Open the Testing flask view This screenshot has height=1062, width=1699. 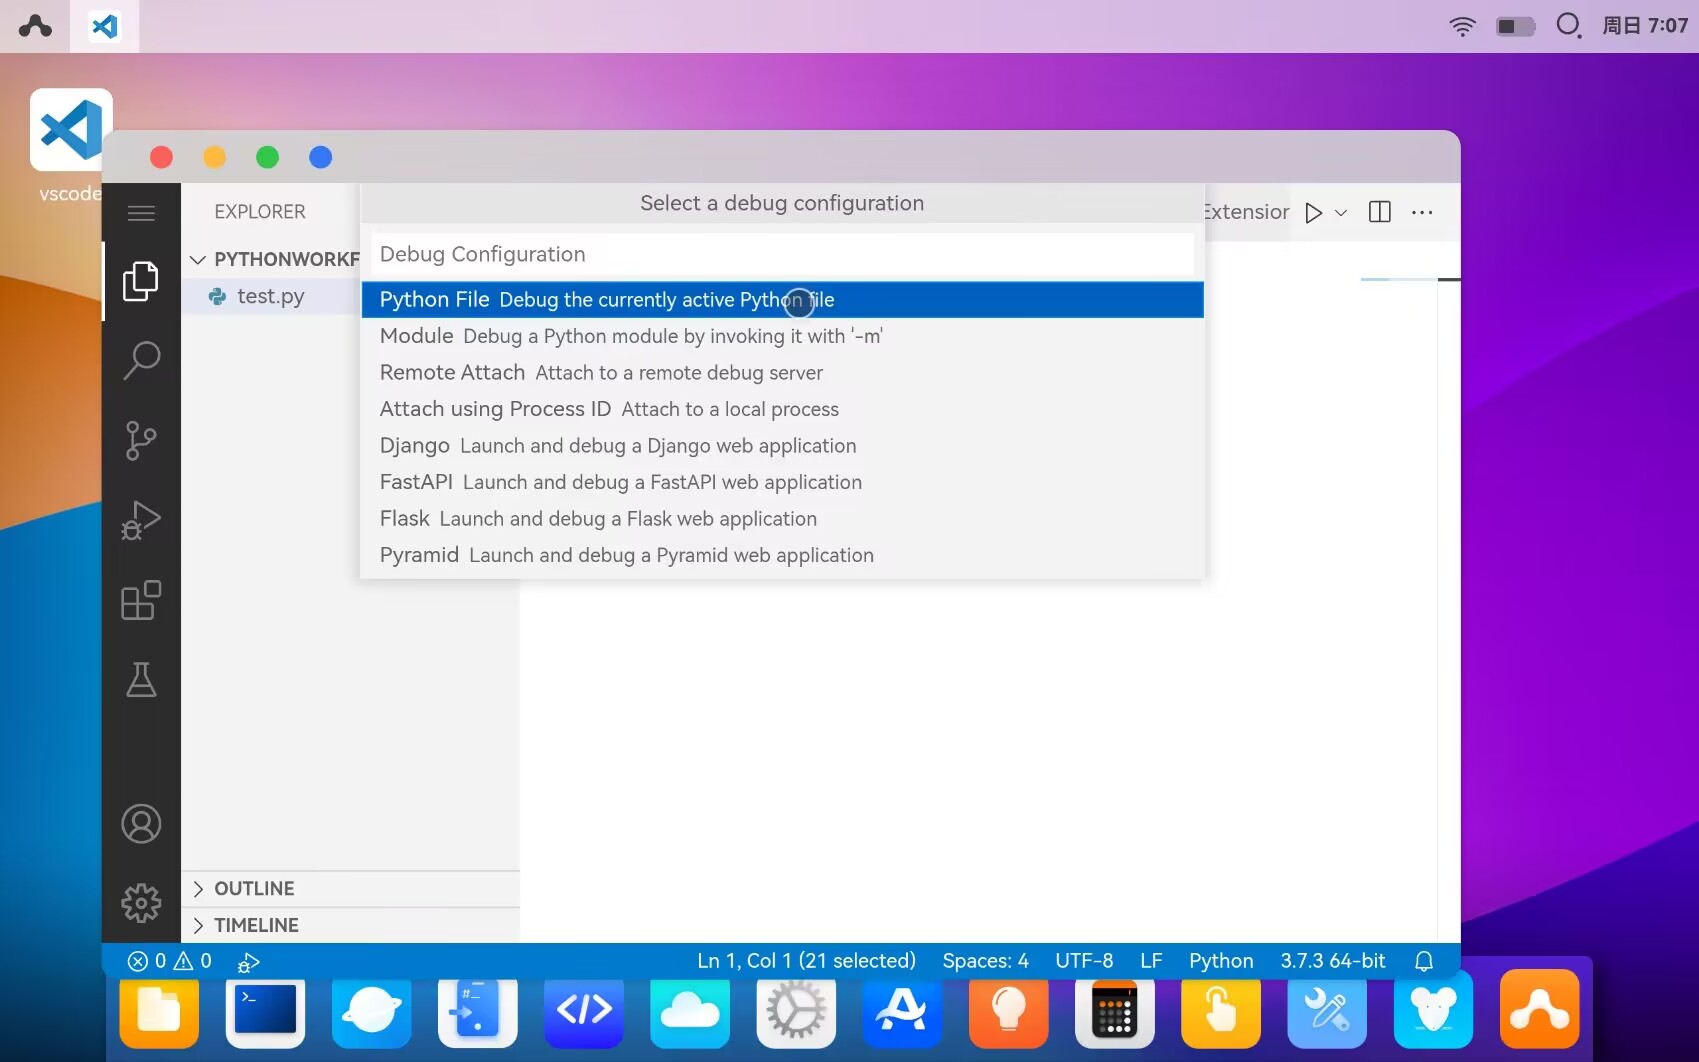tap(141, 680)
